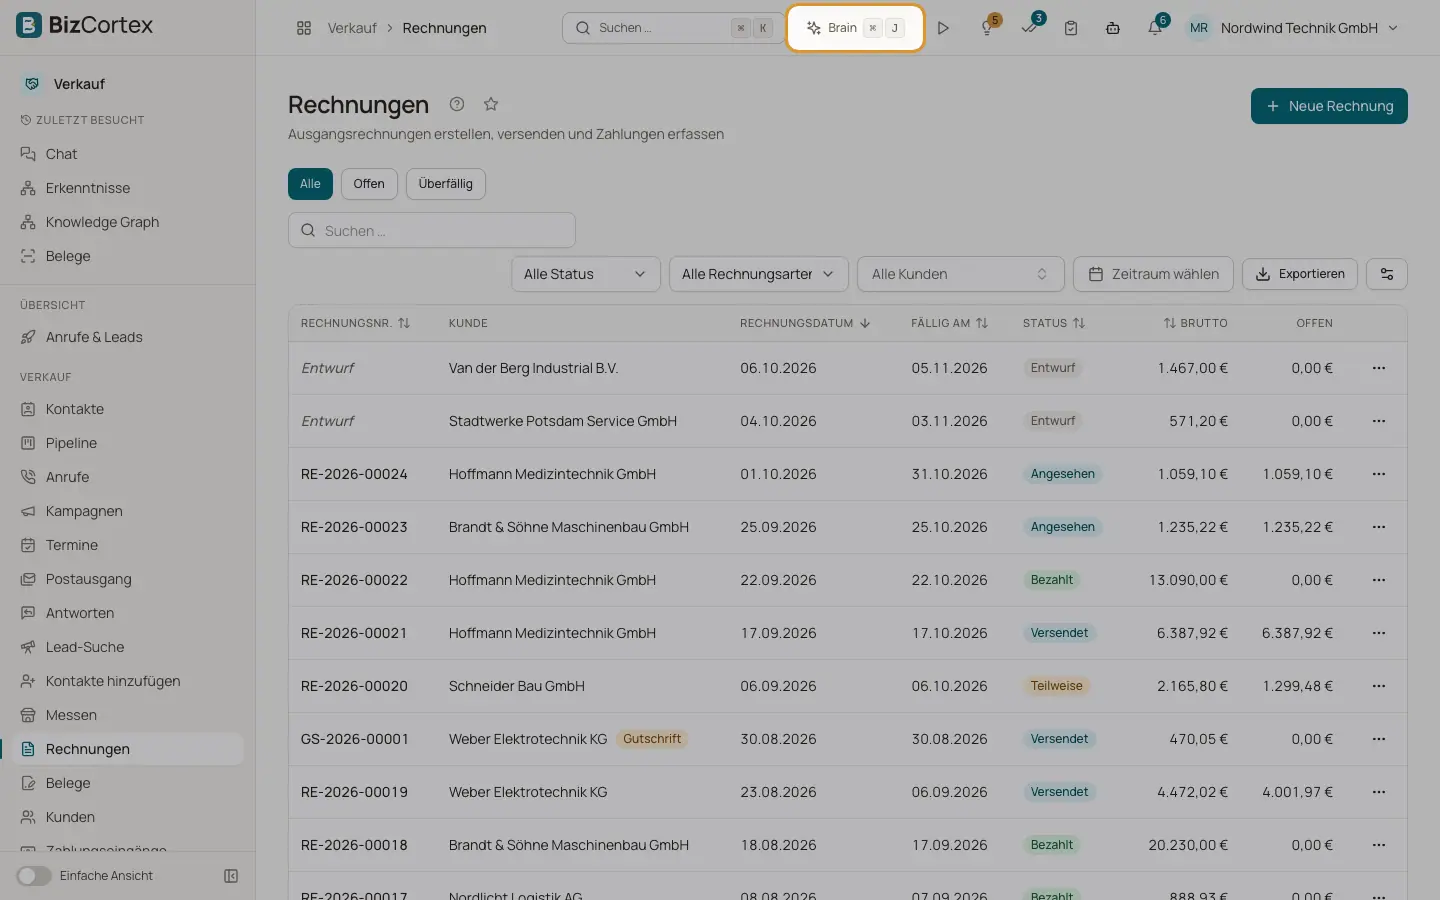1440x900 pixels.
Task: Open the robot assistant icon in top bar
Action: coord(1113,28)
